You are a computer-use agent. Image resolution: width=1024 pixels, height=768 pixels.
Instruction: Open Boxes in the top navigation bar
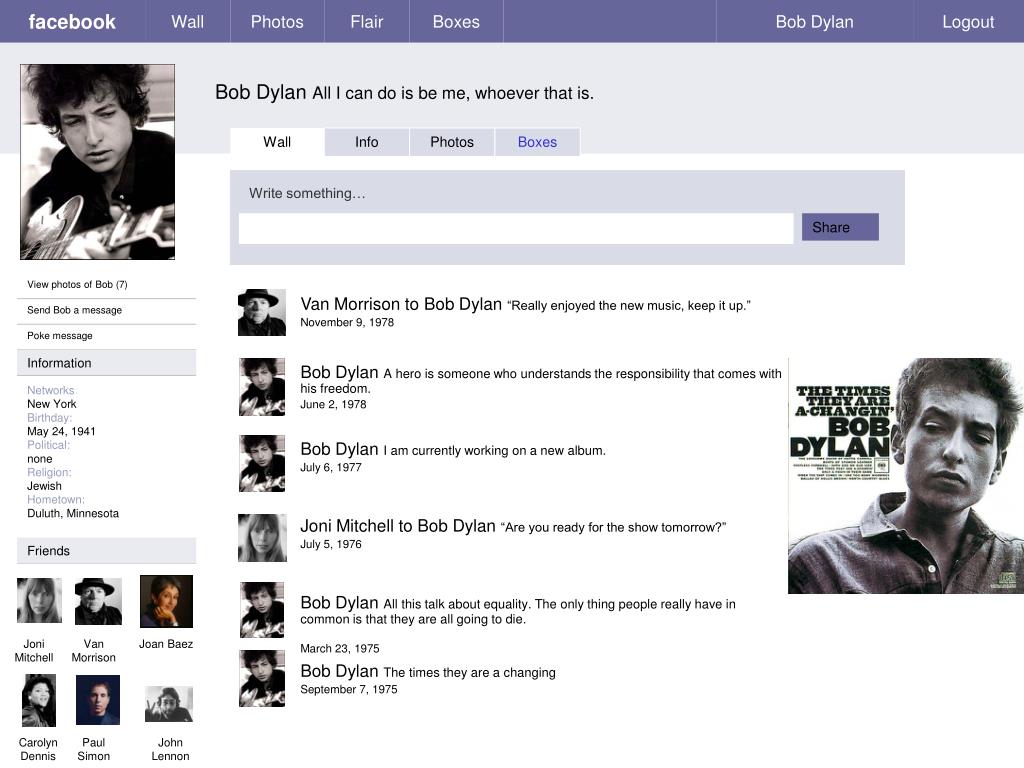pyautogui.click(x=456, y=22)
